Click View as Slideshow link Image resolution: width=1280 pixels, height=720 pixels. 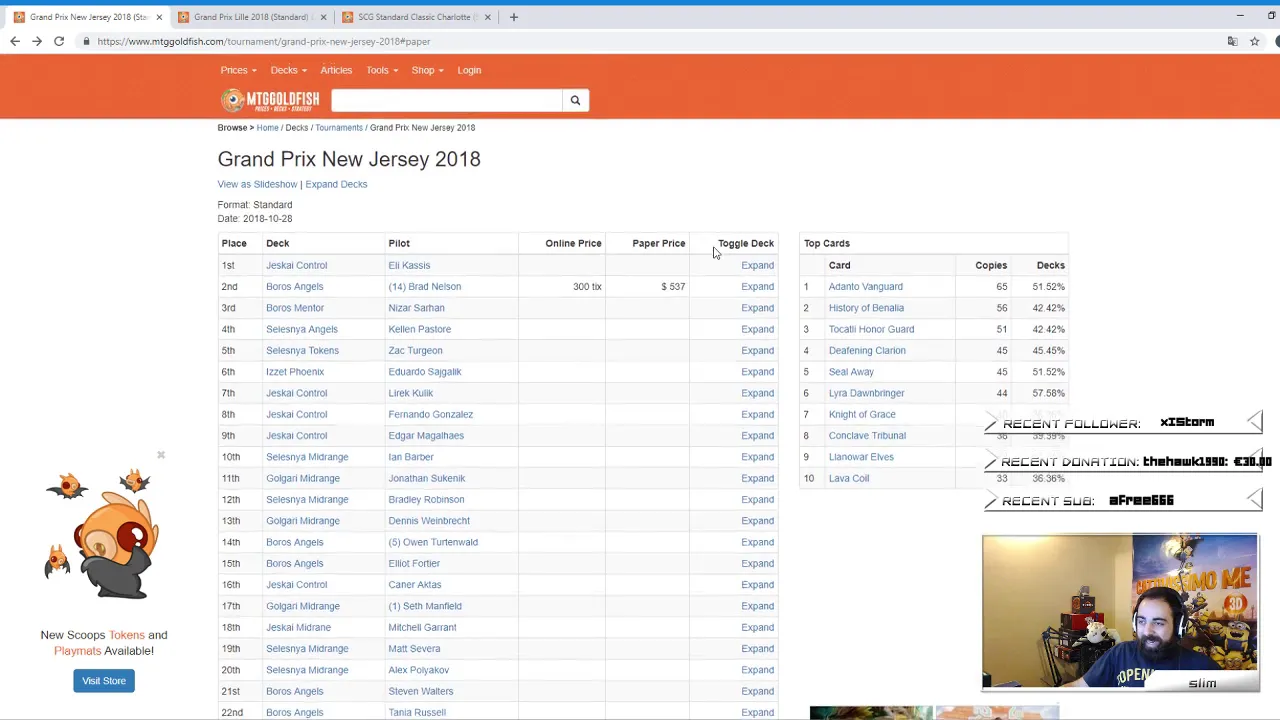point(257,184)
